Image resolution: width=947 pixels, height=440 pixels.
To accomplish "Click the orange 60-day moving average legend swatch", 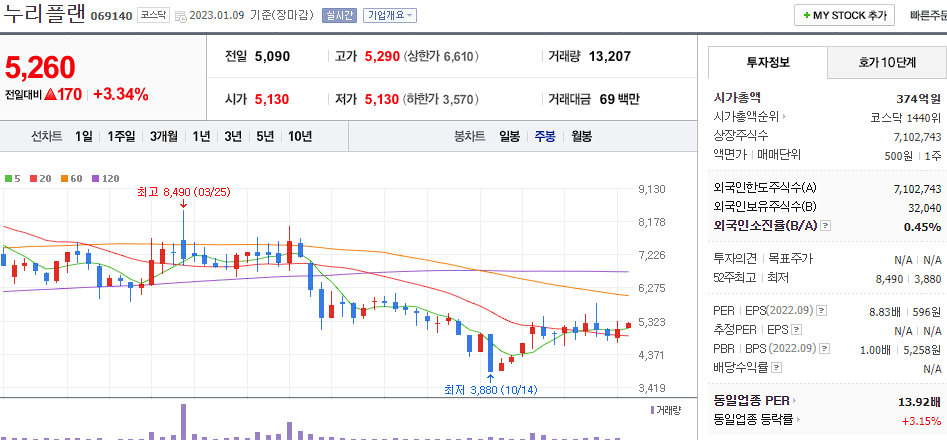I will point(63,179).
